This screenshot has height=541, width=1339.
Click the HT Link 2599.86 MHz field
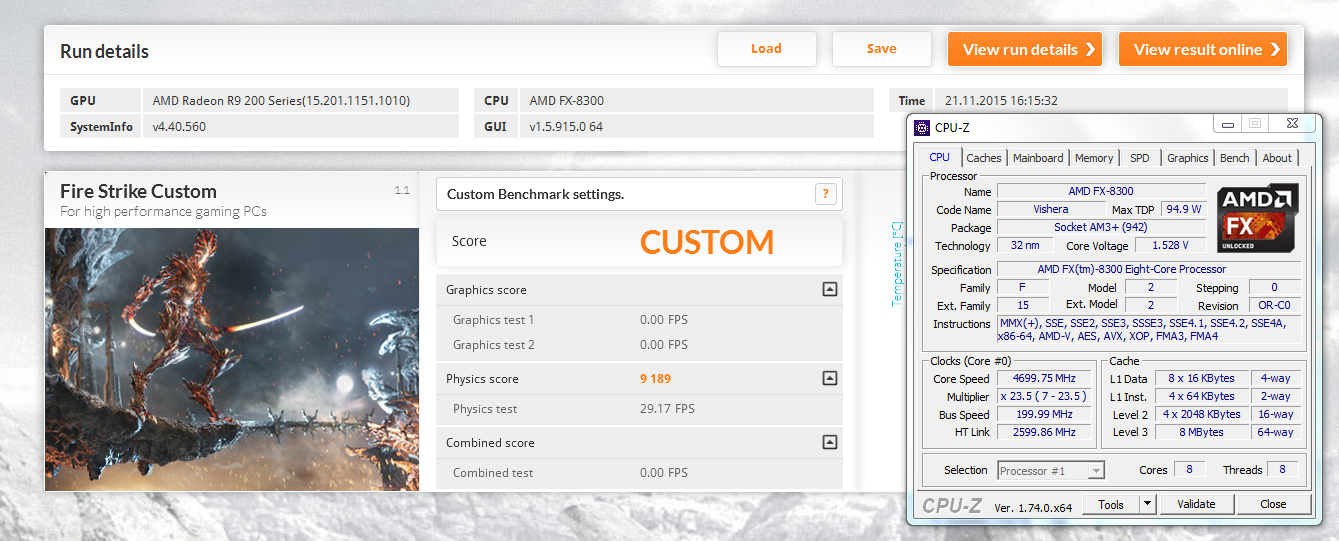[x=1044, y=432]
